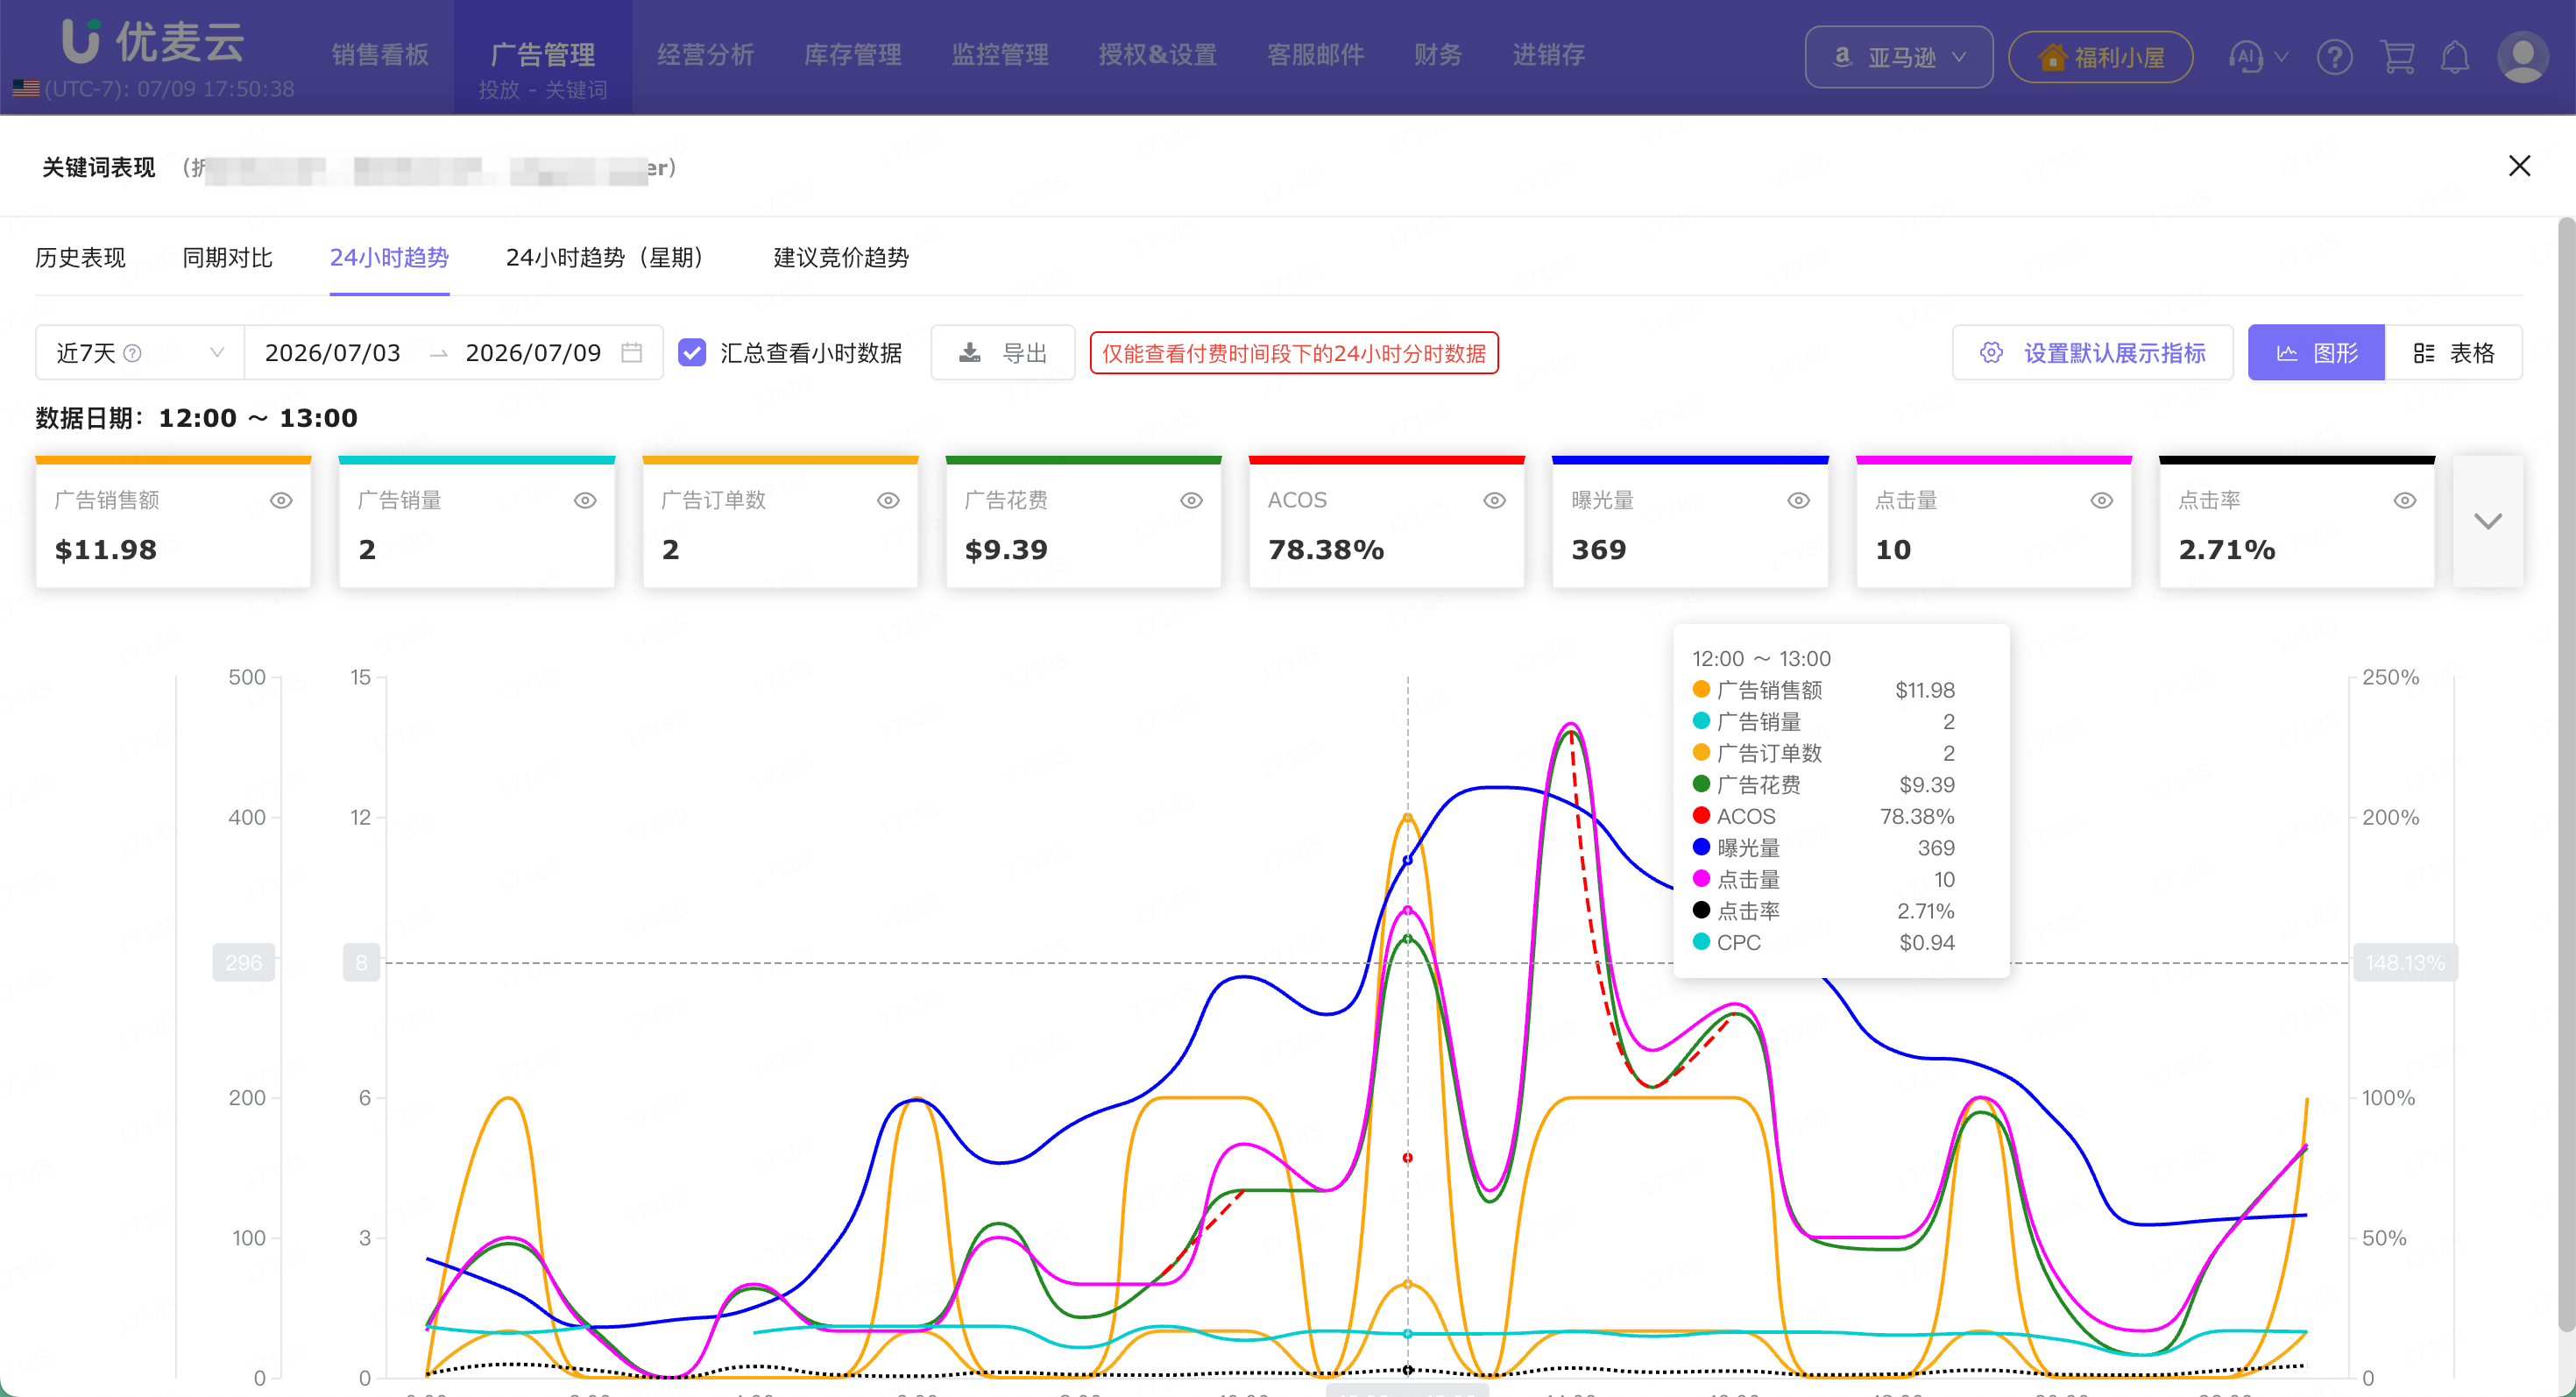Screen dimensions: 2576x1397
Task: Open the 福利小屋 house button
Action: (x=2100, y=57)
